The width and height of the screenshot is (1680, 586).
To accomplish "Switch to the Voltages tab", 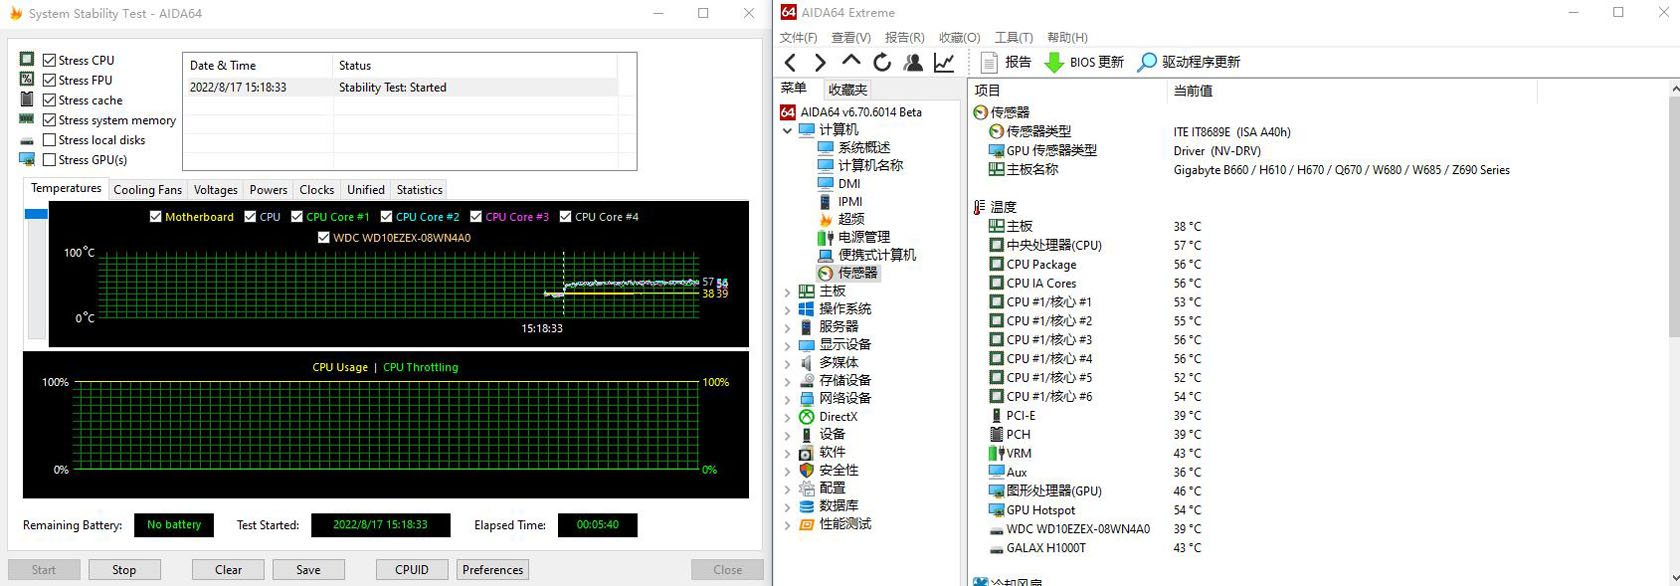I will 216,190.
